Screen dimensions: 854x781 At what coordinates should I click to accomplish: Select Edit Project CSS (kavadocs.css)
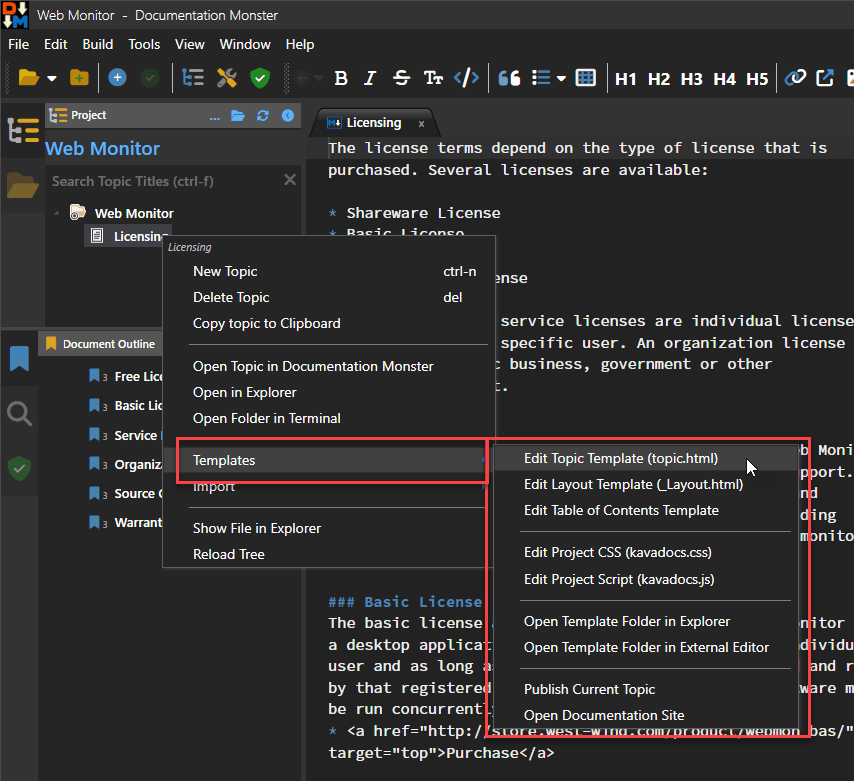tap(645, 553)
